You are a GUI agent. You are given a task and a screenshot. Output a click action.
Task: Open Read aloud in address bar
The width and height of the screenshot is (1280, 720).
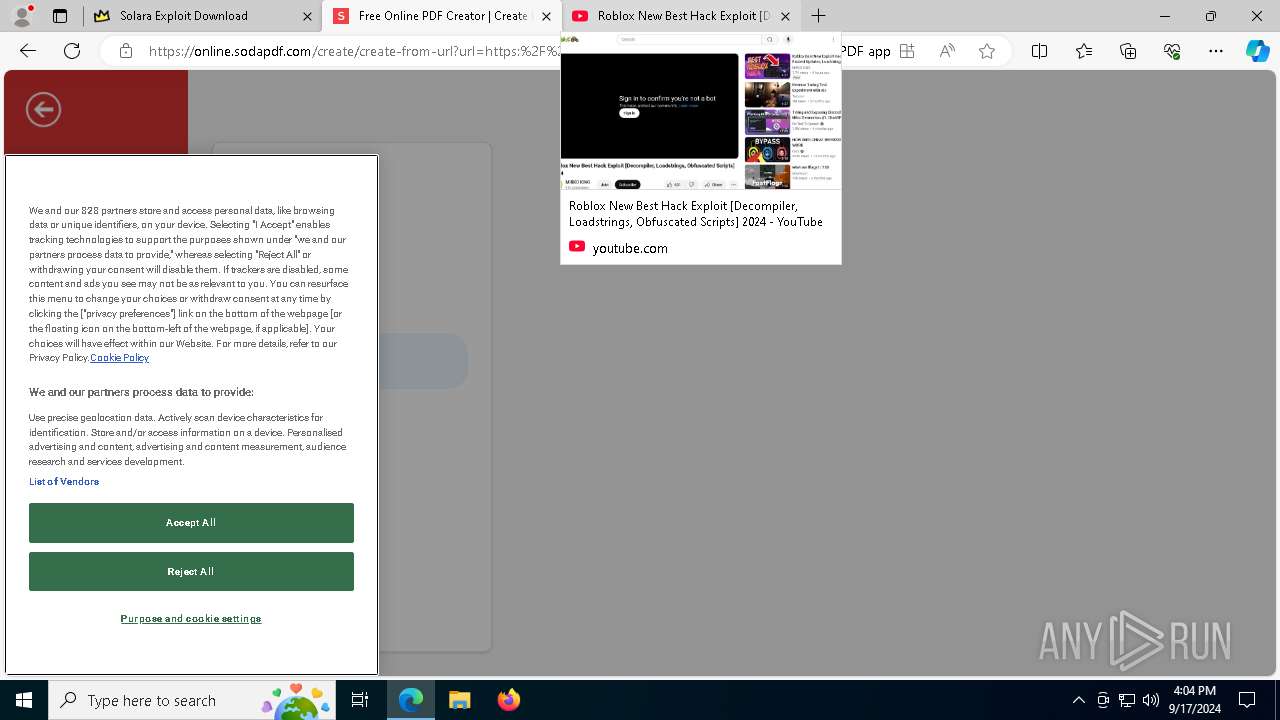947,51
